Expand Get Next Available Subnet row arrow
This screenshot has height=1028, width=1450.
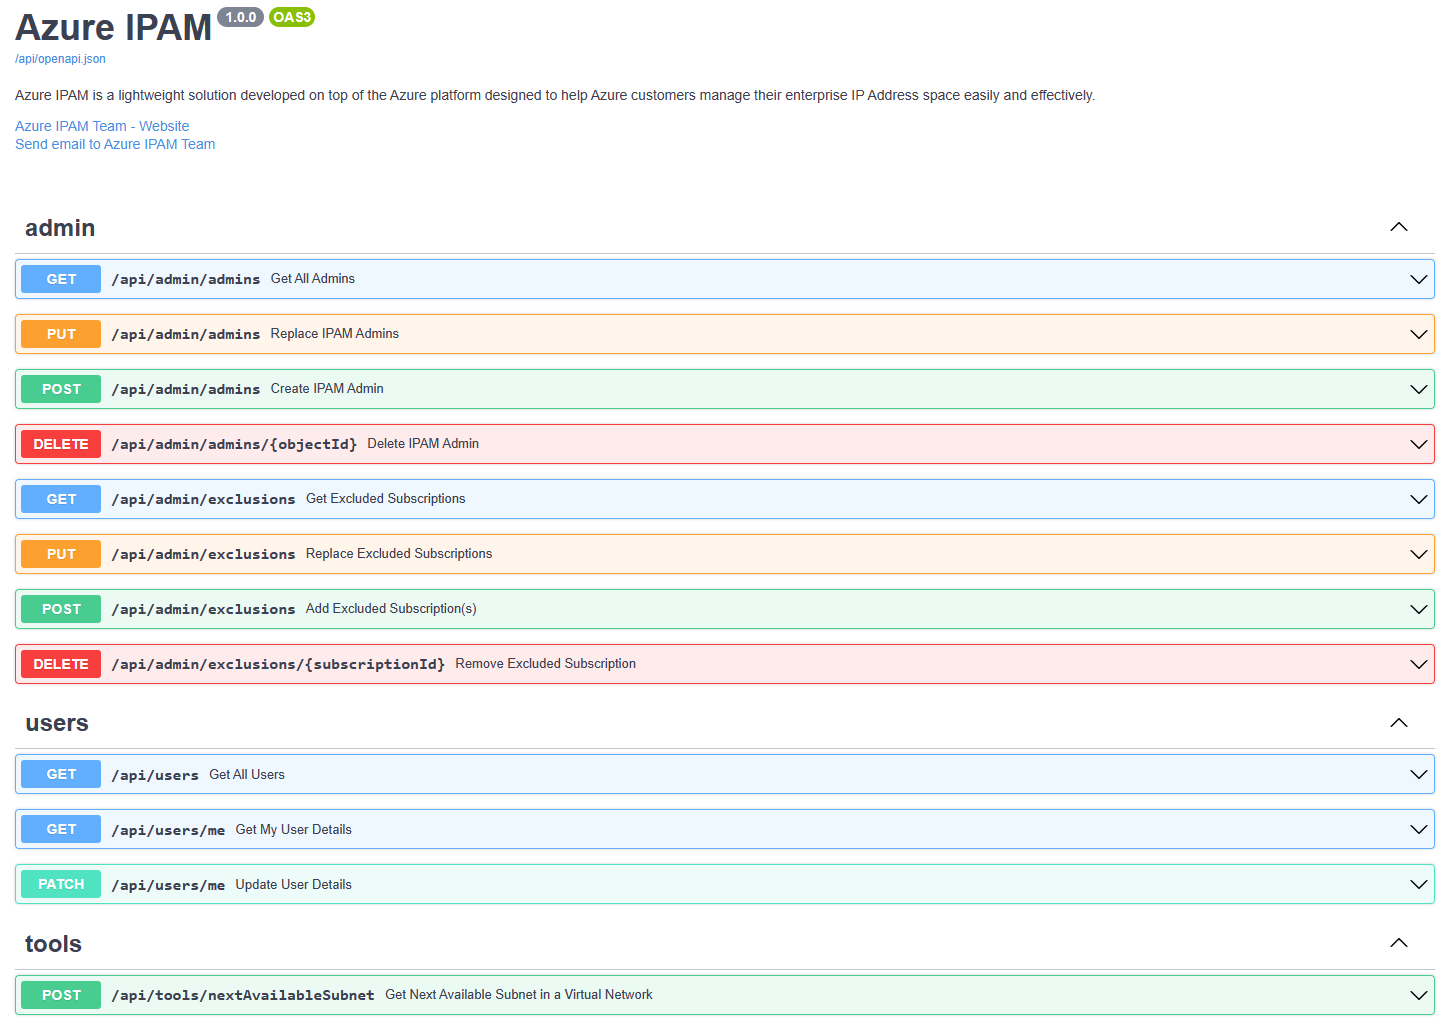1418,995
